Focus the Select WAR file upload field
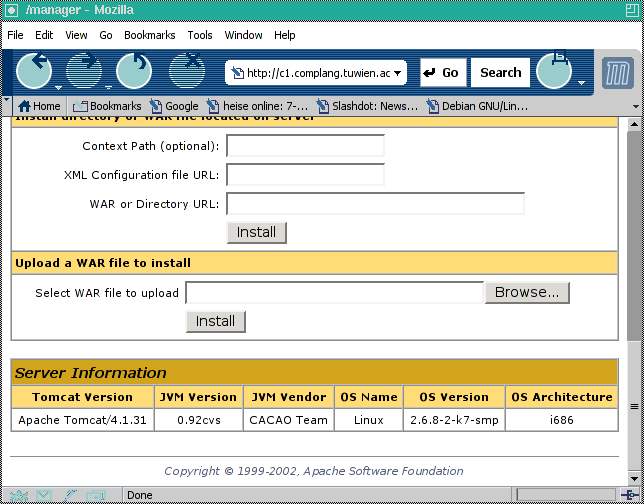 [334, 292]
